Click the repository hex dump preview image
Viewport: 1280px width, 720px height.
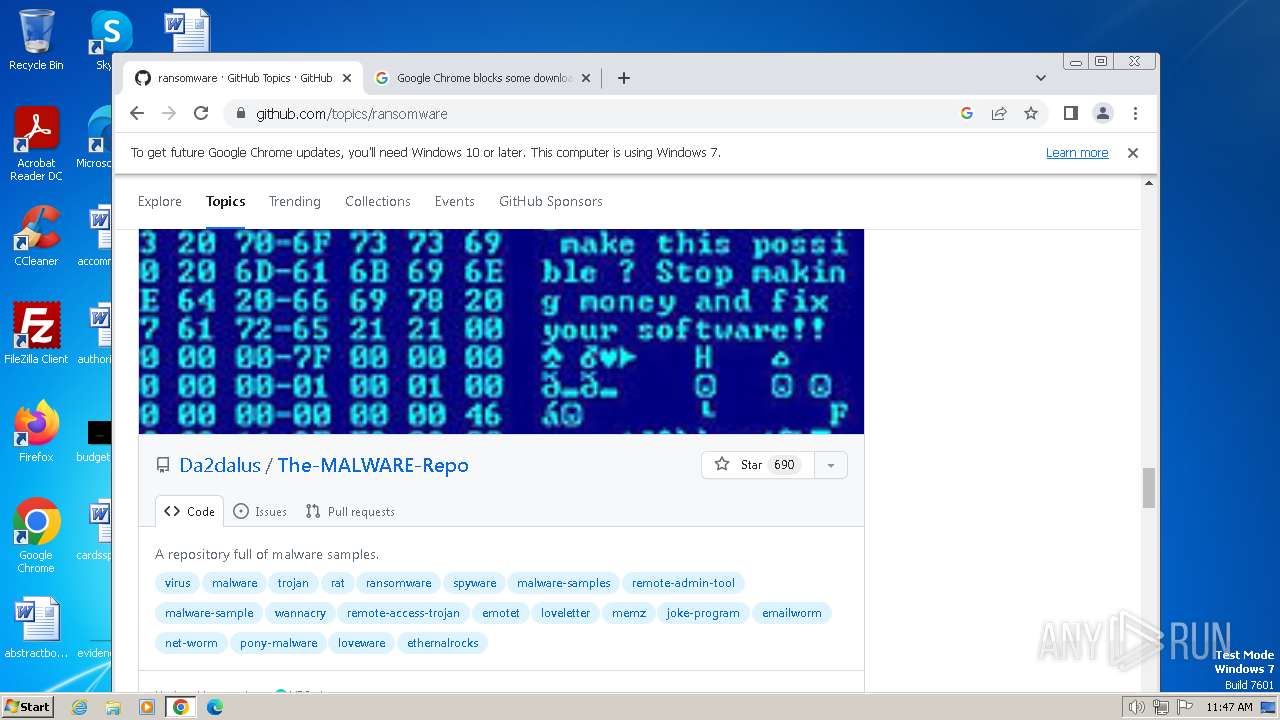click(x=501, y=331)
